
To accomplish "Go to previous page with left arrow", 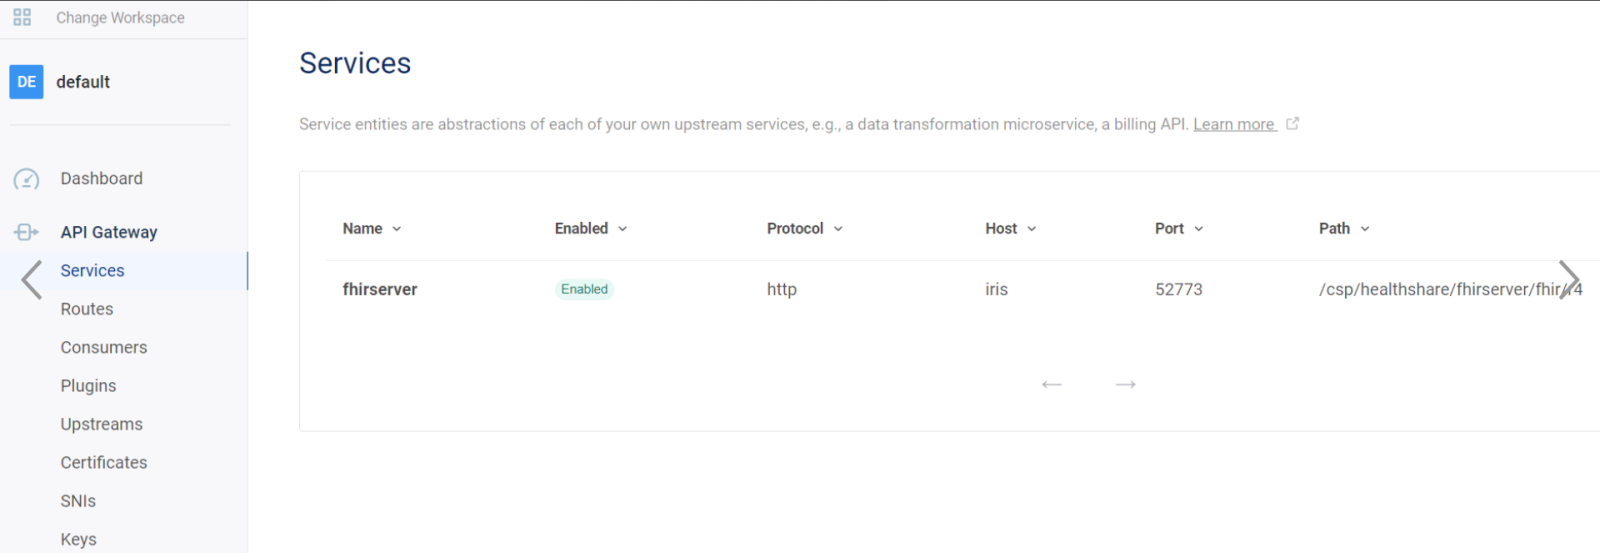I will [1051, 384].
